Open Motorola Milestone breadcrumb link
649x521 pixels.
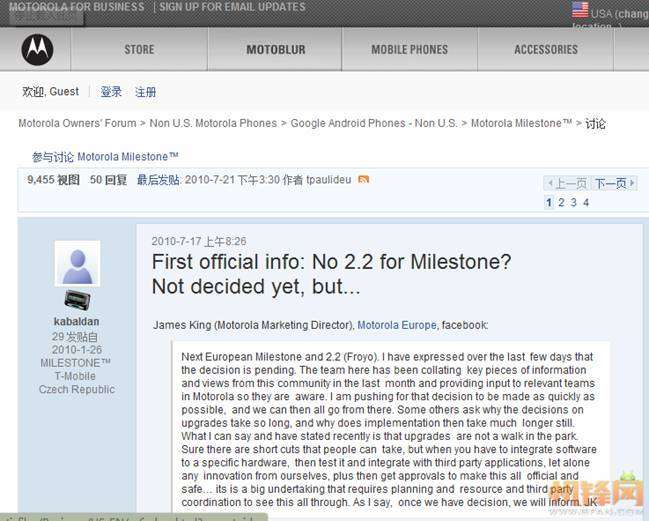[522, 123]
